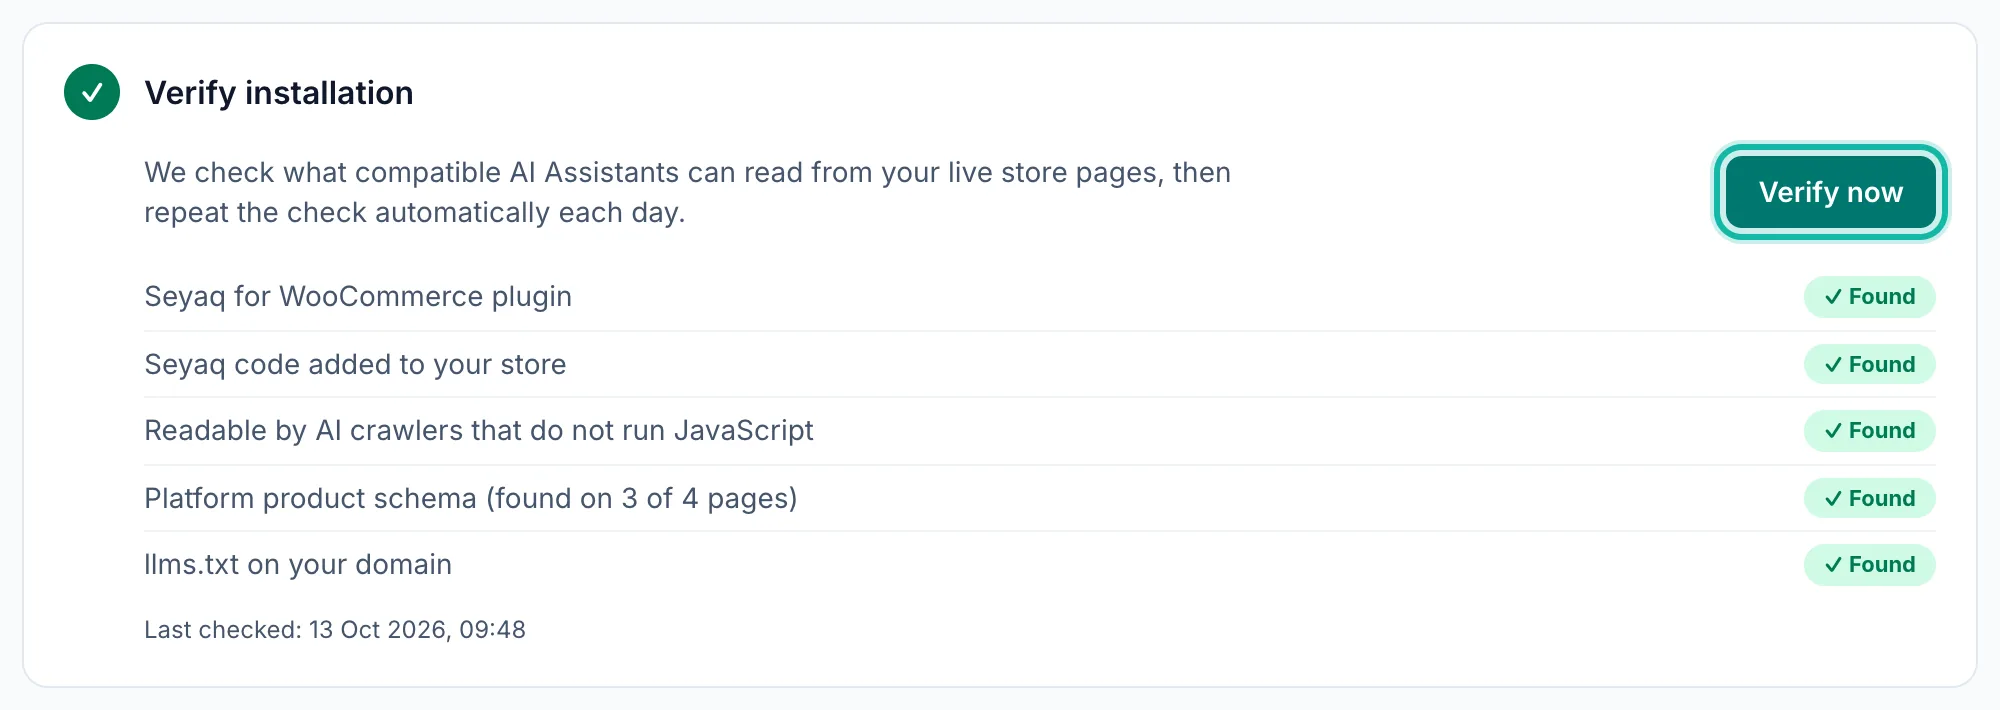Click the description paragraph about compatible AI Assistants
The width and height of the screenshot is (2000, 710).
pyautogui.click(x=688, y=192)
